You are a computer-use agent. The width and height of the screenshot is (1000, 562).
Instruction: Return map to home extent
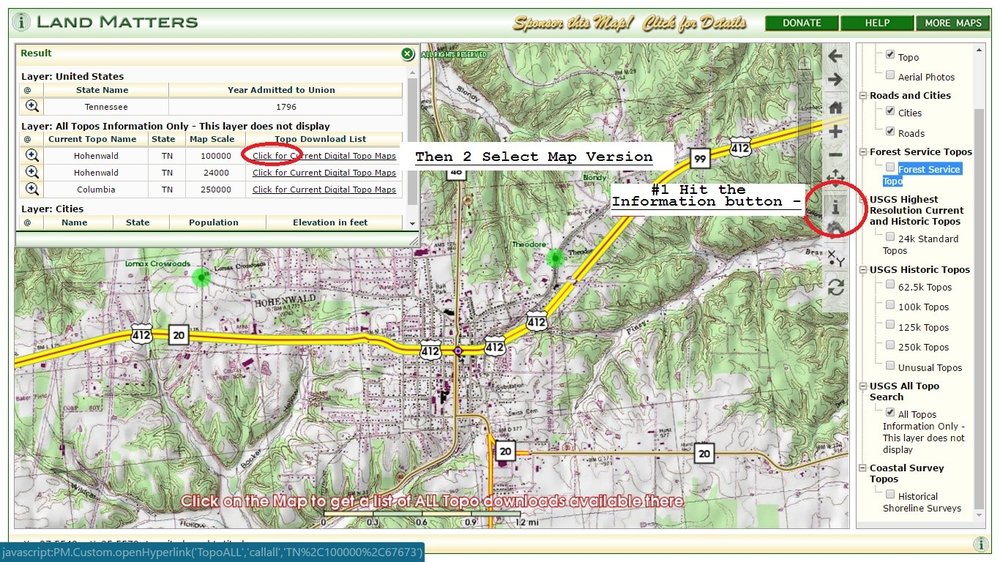835,107
